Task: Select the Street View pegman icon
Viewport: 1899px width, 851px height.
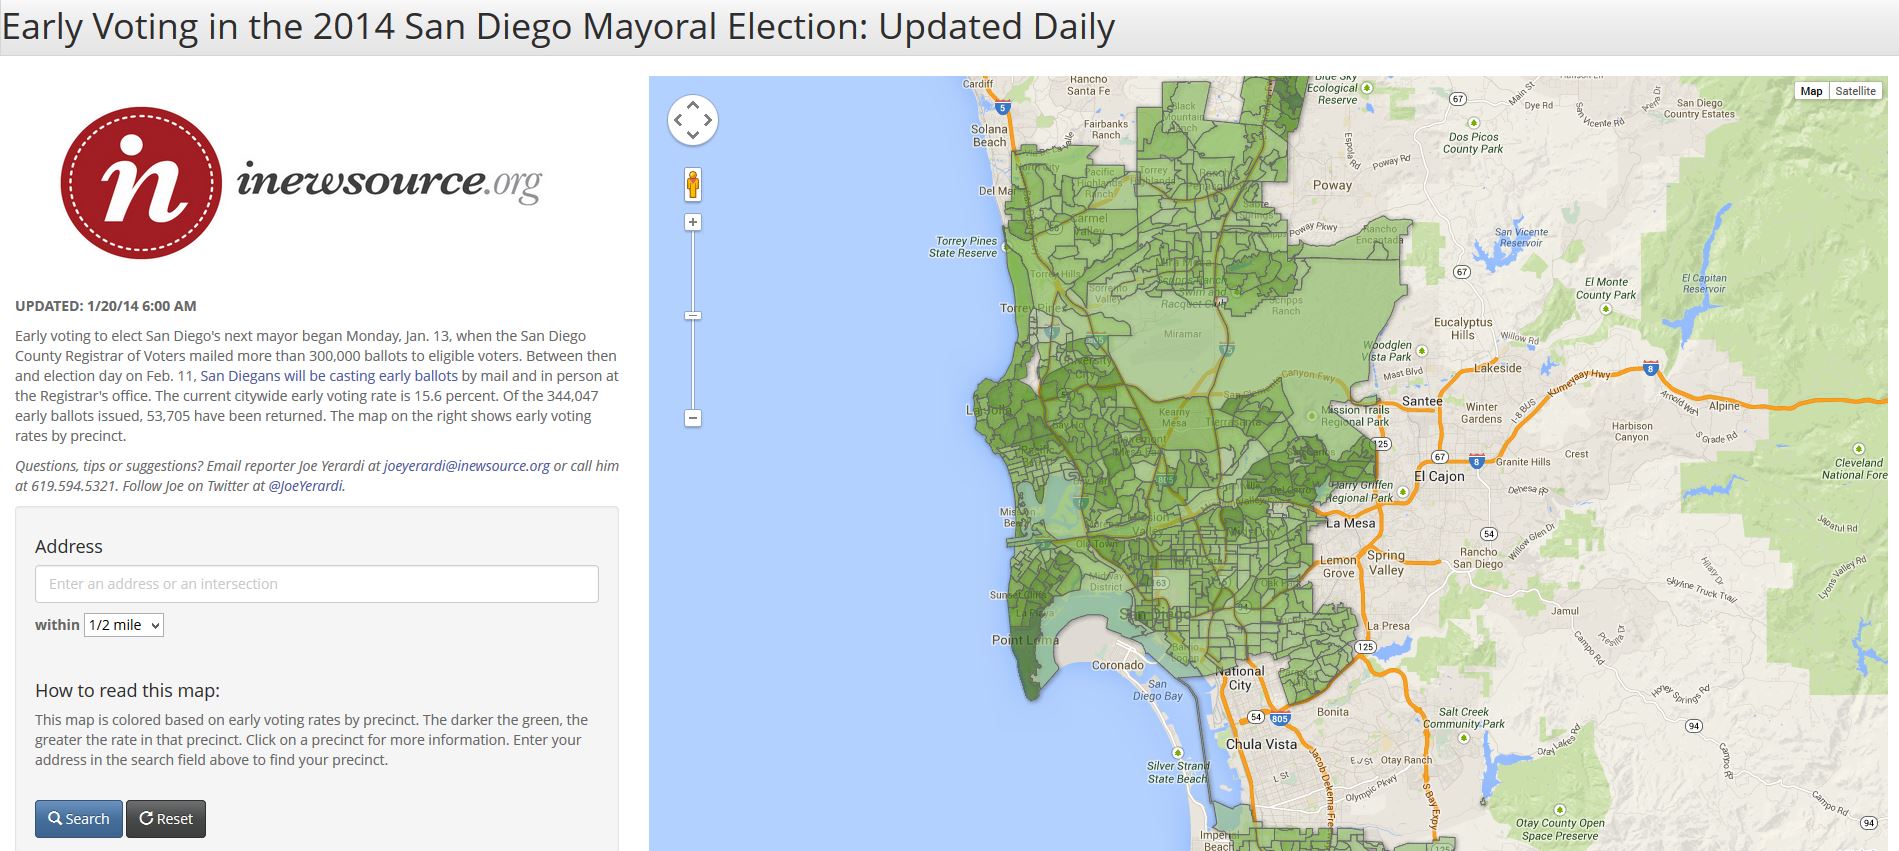Action: click(692, 185)
